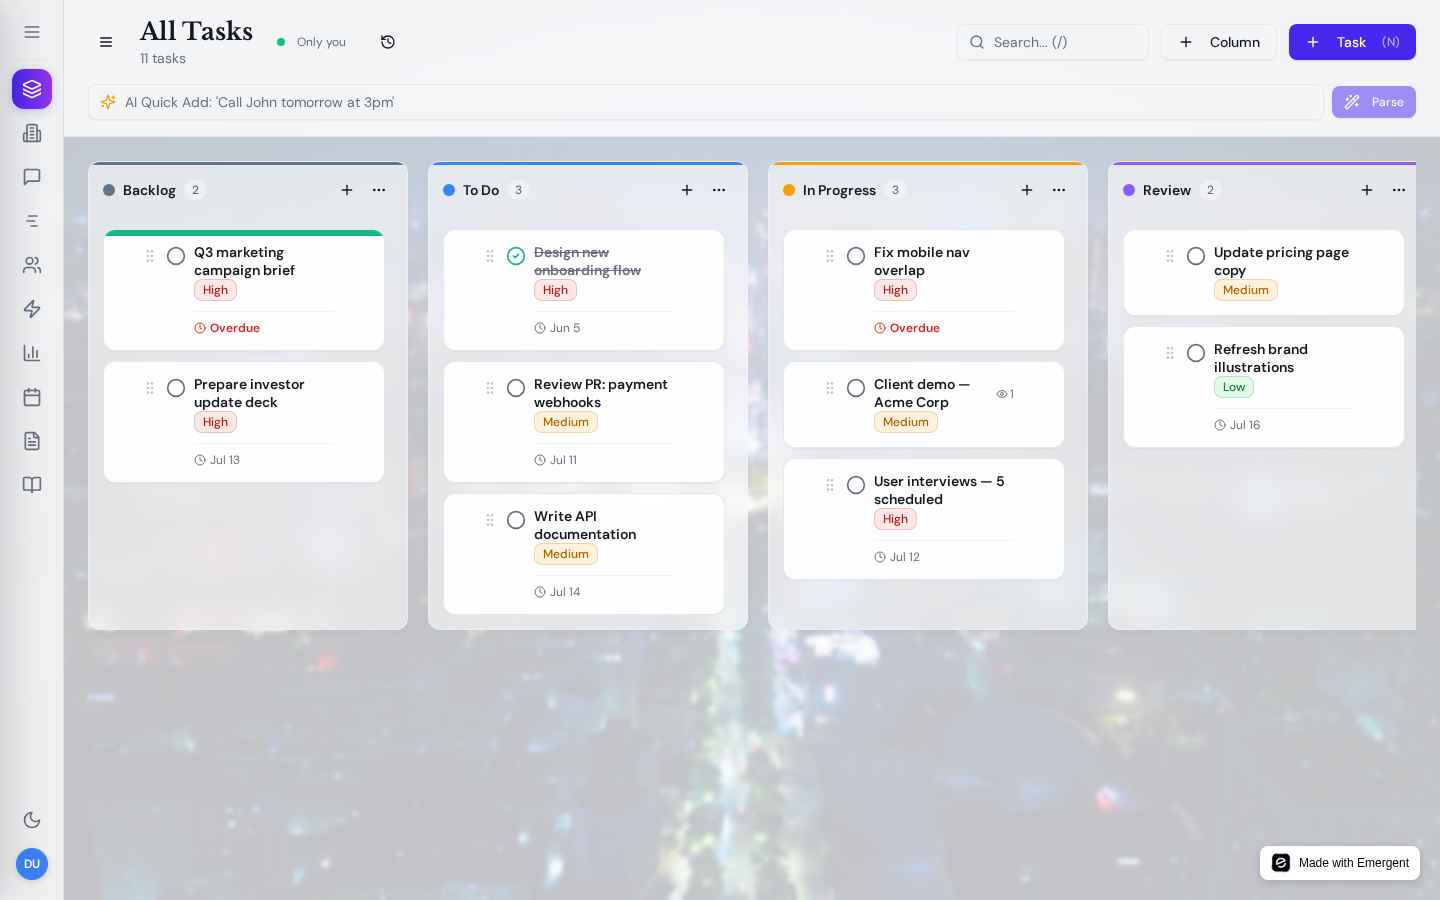
Task: Open the calendar sidebar icon
Action: tap(32, 397)
